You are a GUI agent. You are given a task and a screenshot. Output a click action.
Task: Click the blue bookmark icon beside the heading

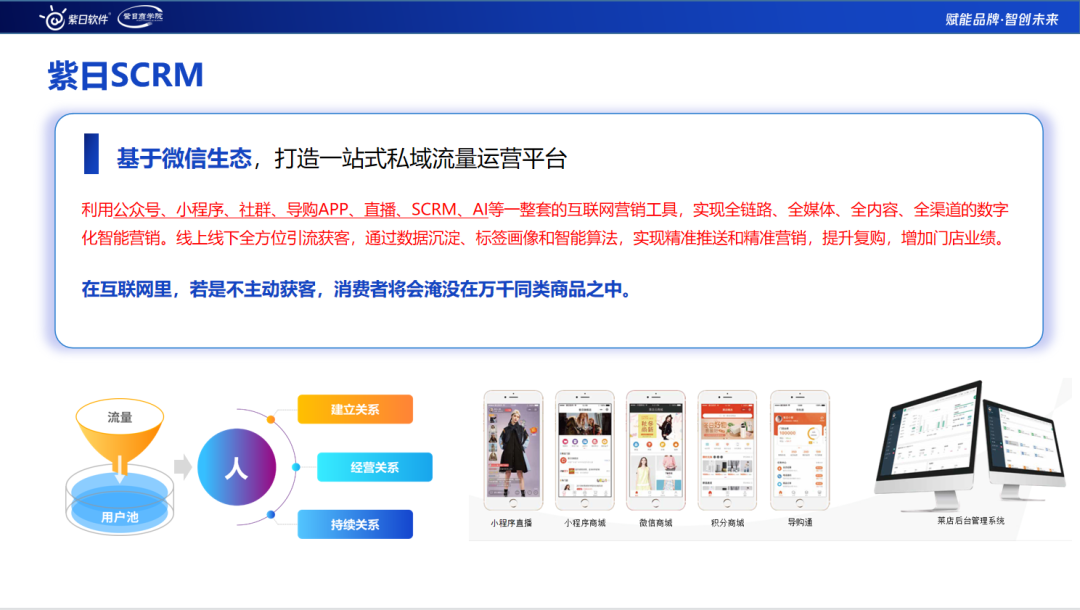[x=91, y=152]
